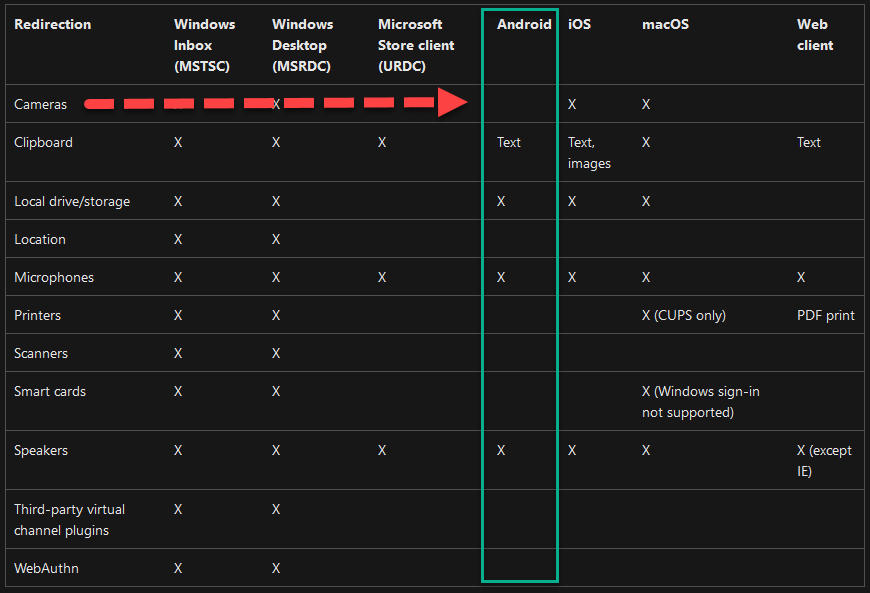Click Windows Desktop X in the Scanners row

pos(276,353)
